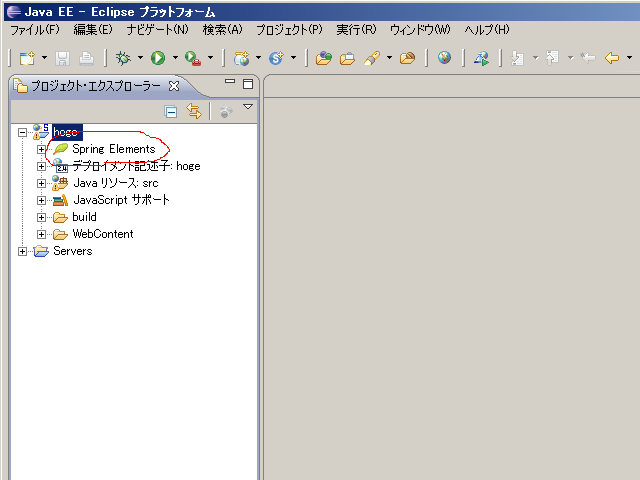Select JavaScript サポート item
This screenshot has width=640, height=480.
(121, 200)
